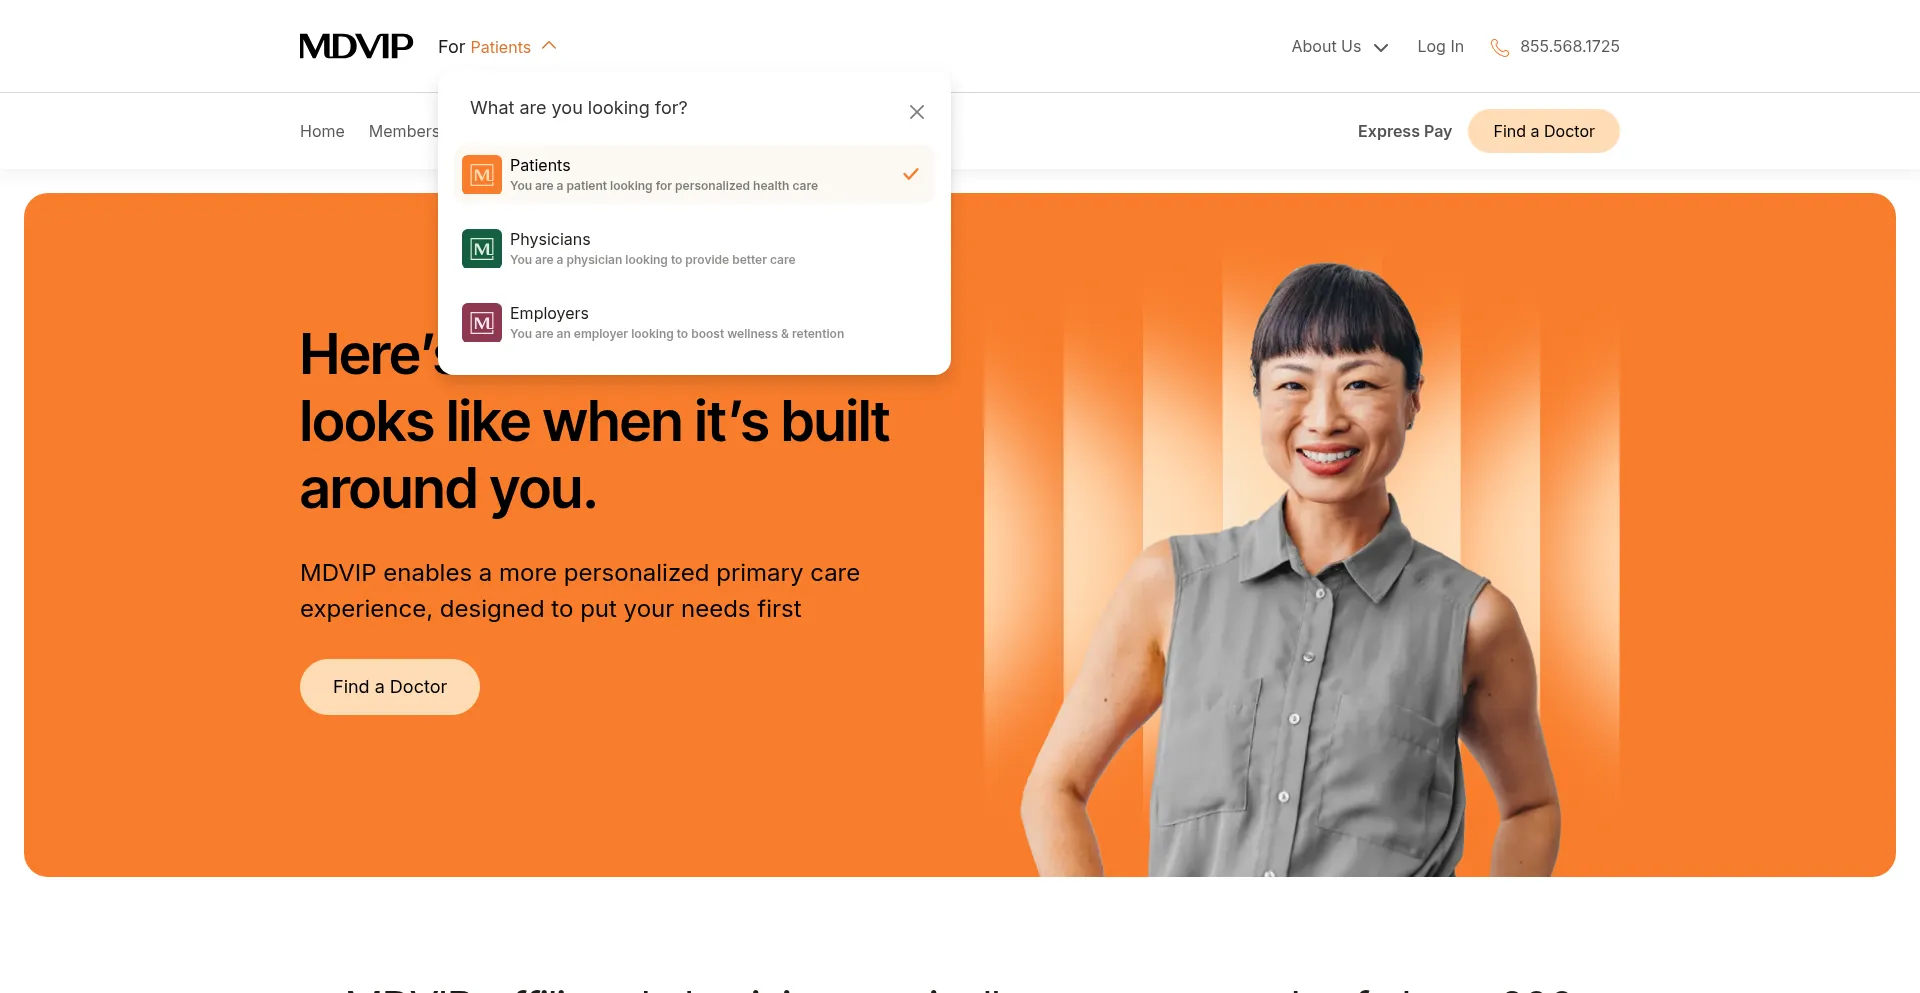1920x993 pixels.
Task: Collapse the For Patients chevron
Action: coord(549,46)
